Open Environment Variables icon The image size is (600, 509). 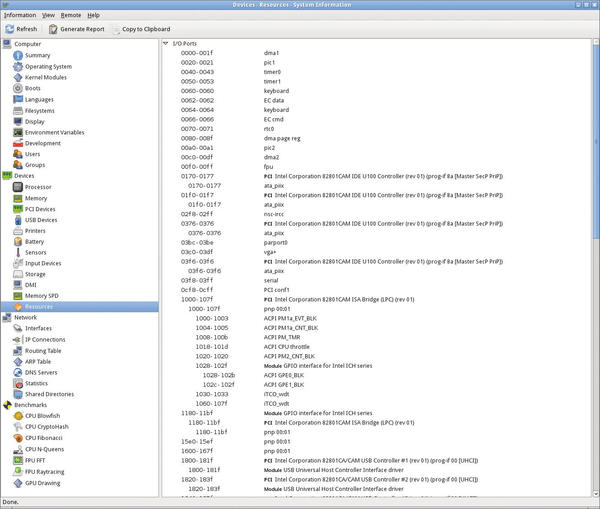tap(18, 132)
